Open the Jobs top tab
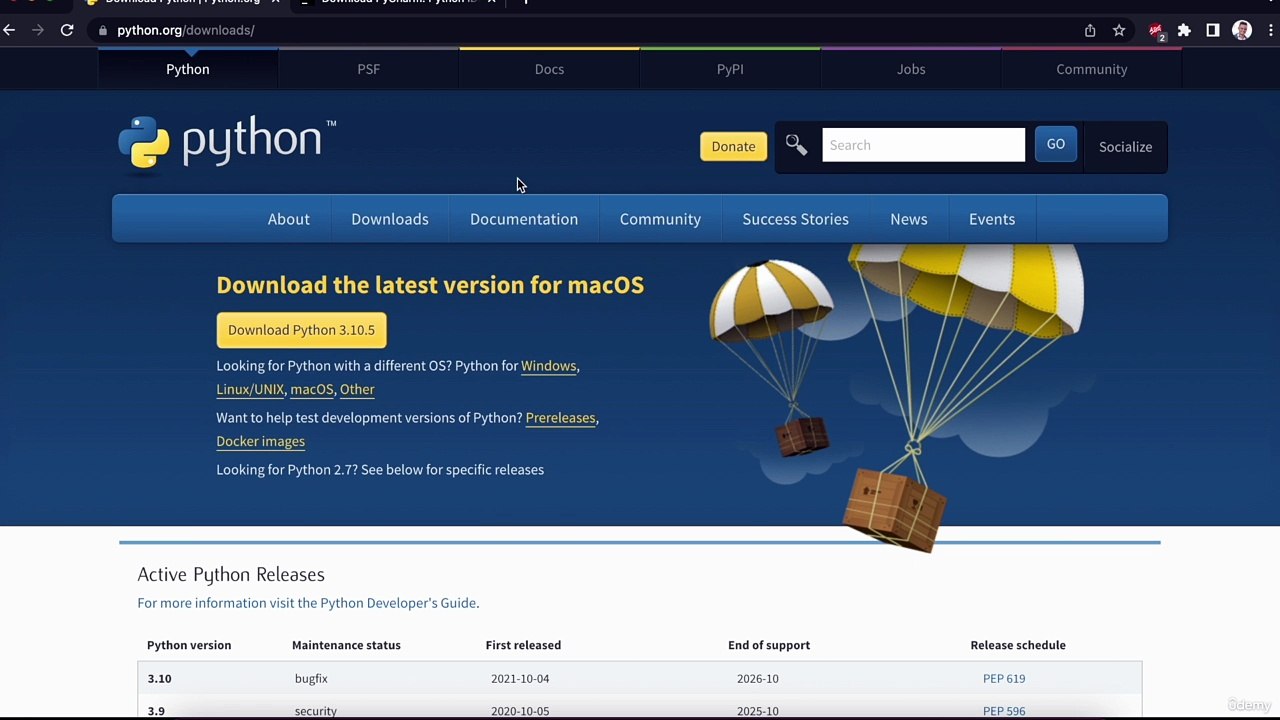Screen dimensions: 1280x720 (x=911, y=69)
